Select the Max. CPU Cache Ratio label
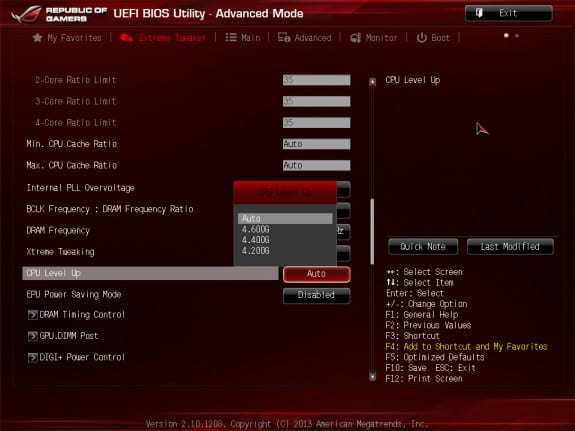The width and height of the screenshot is (575, 431). [72, 165]
